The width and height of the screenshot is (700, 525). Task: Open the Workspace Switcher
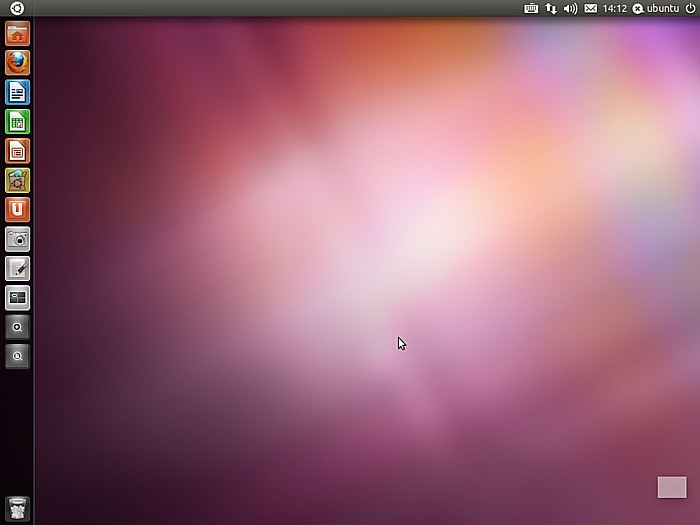(x=17, y=298)
